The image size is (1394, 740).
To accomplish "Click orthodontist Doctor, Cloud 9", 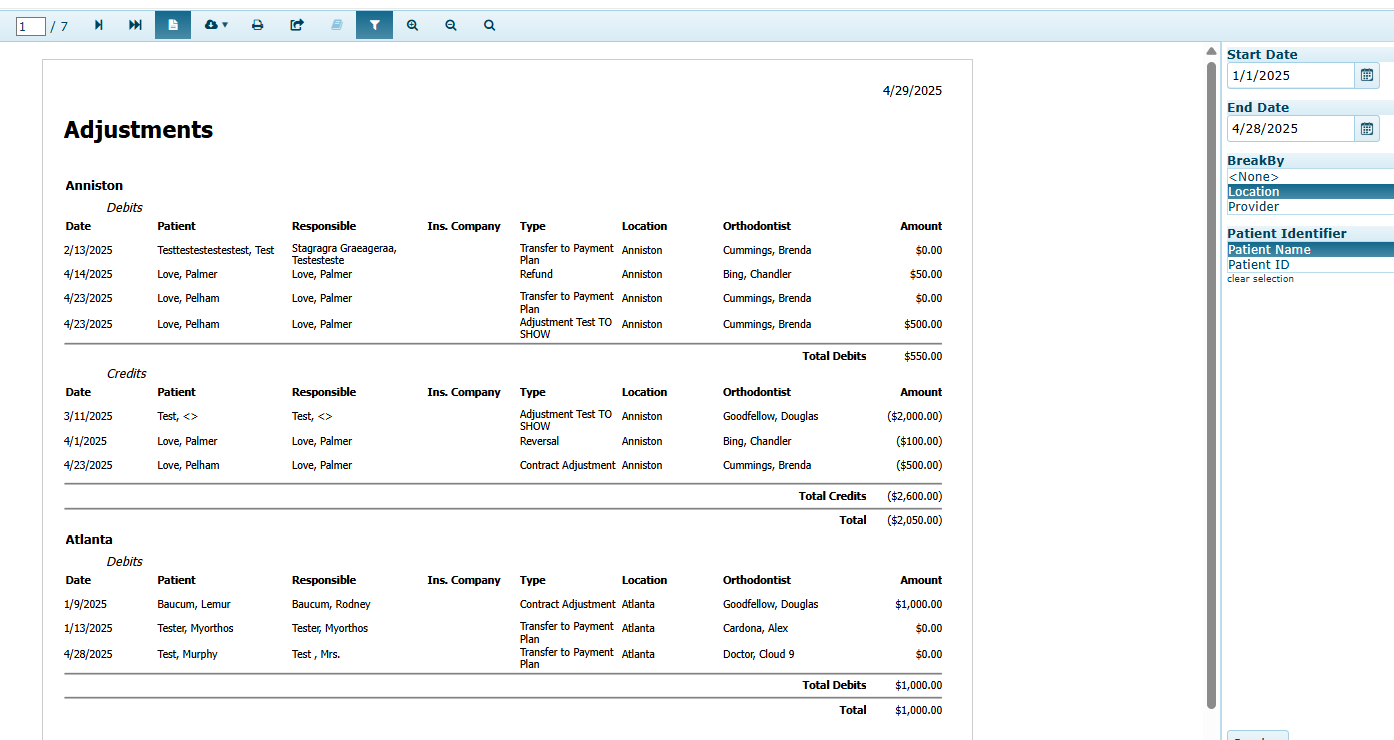I will point(758,654).
